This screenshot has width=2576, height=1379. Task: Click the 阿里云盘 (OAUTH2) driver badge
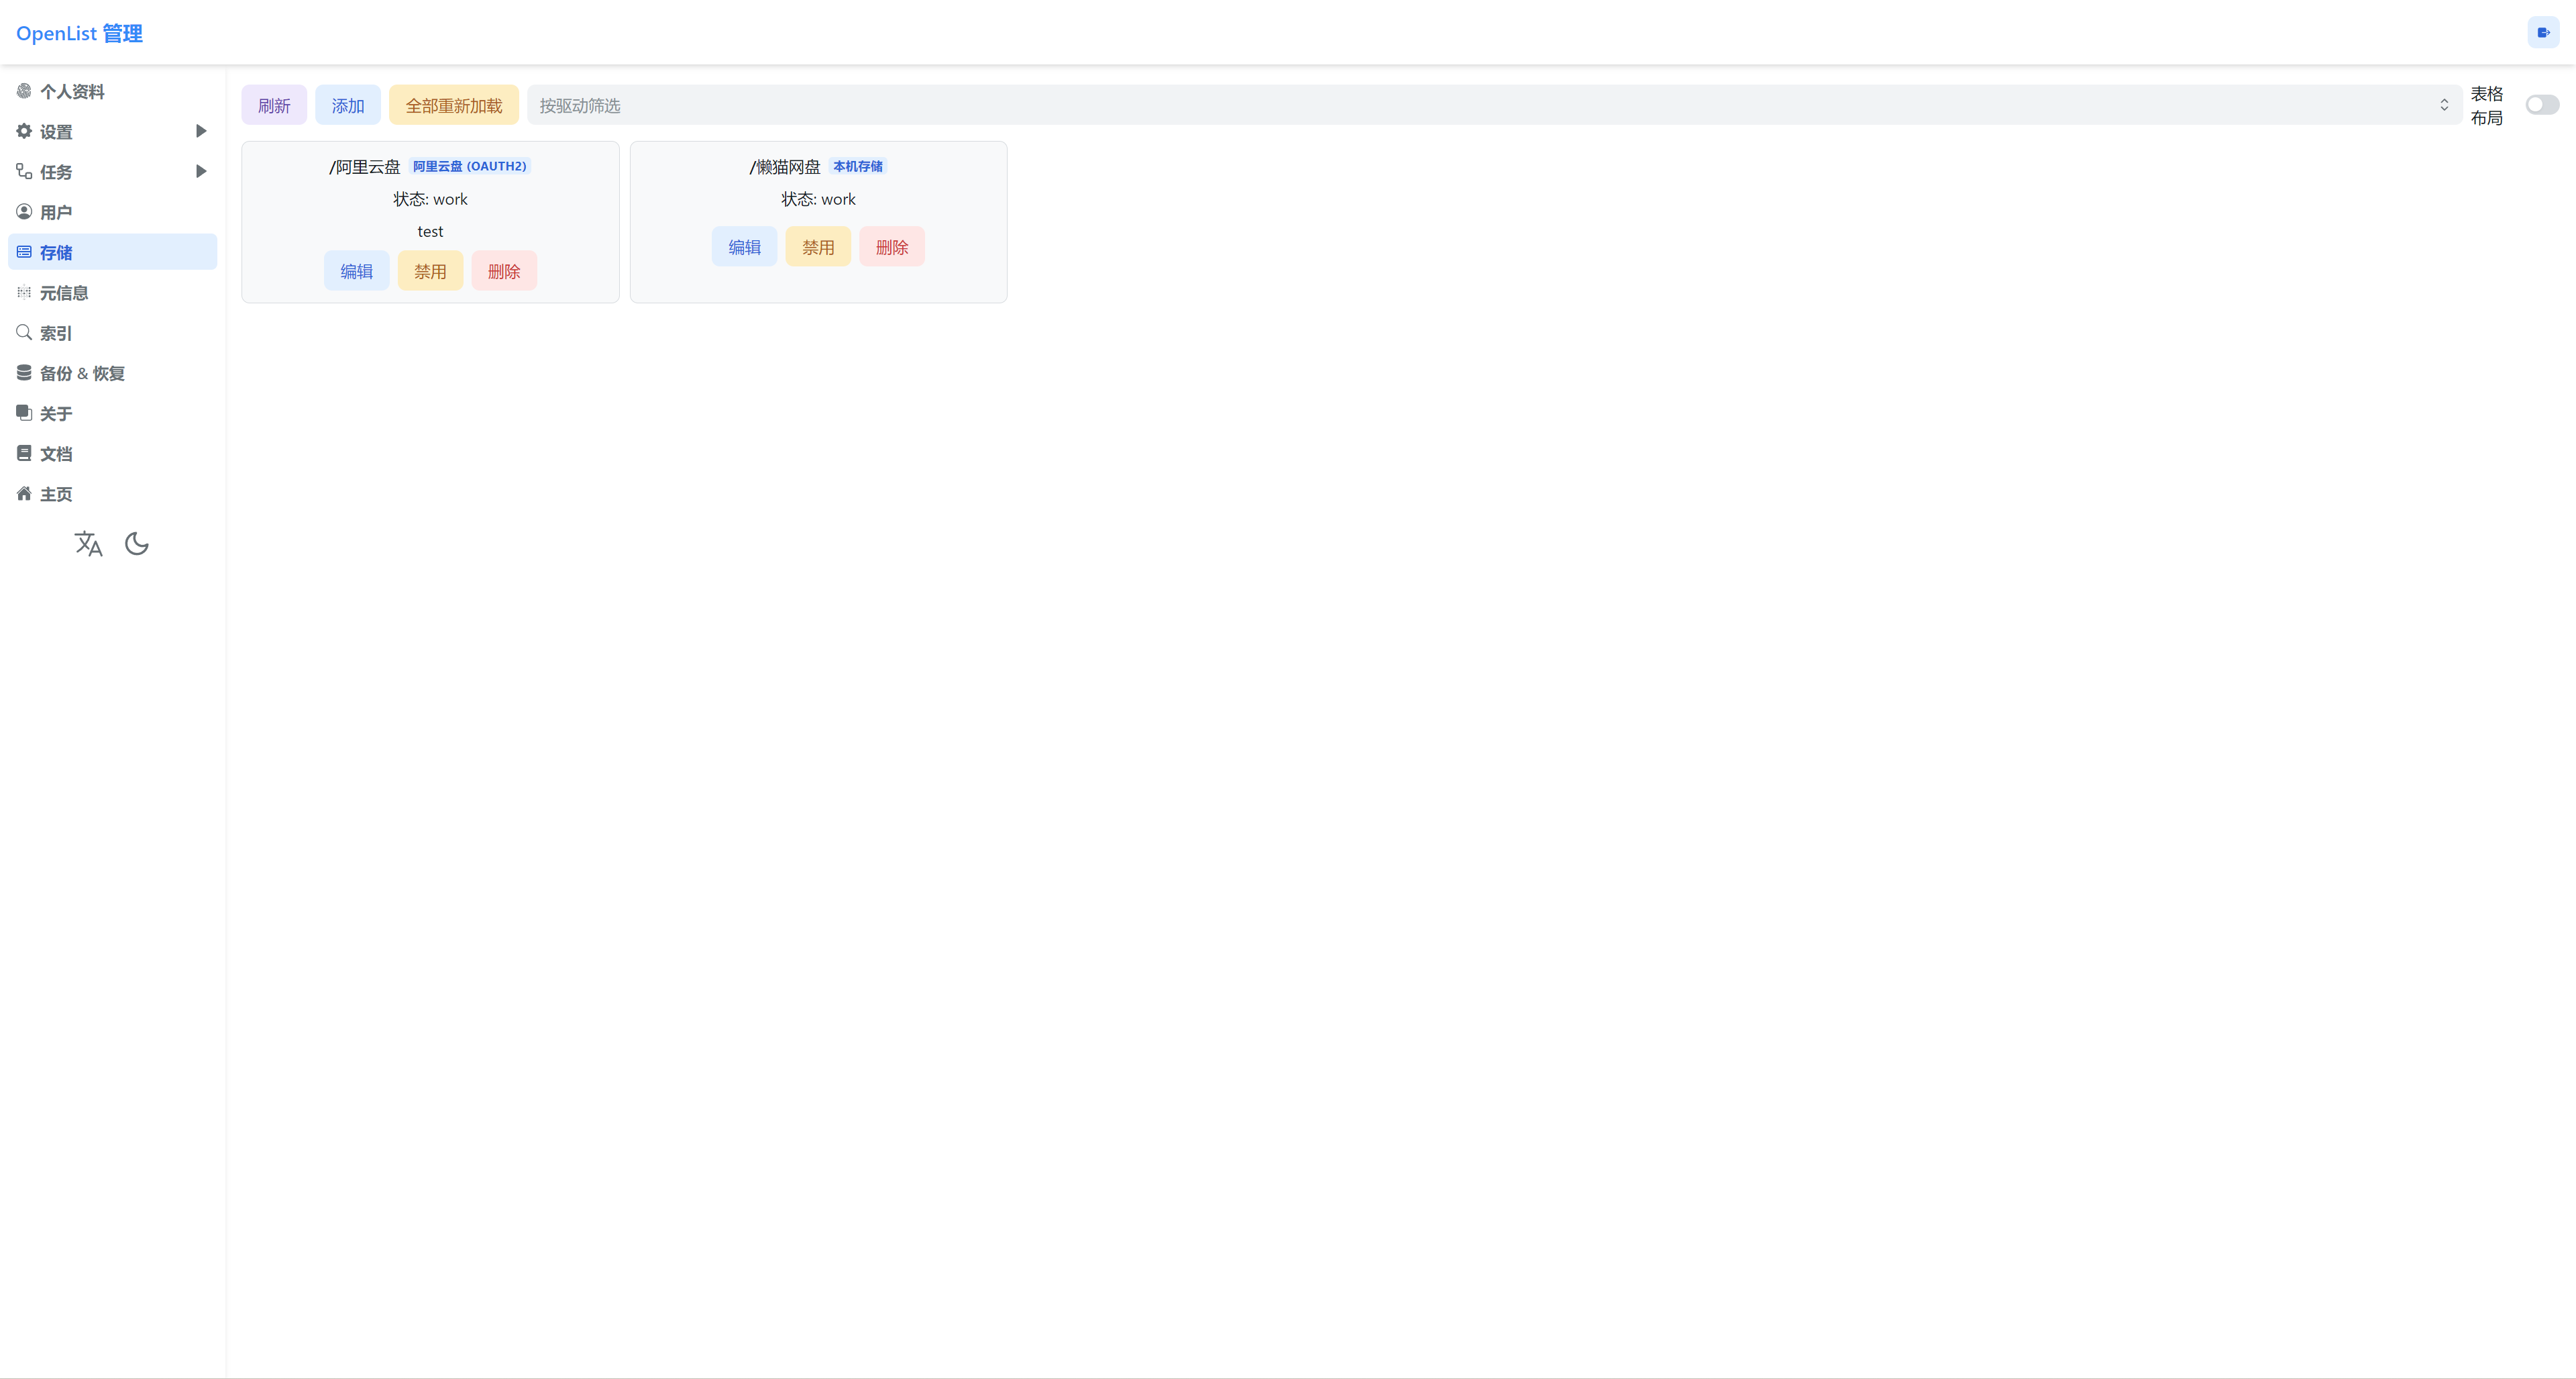470,166
